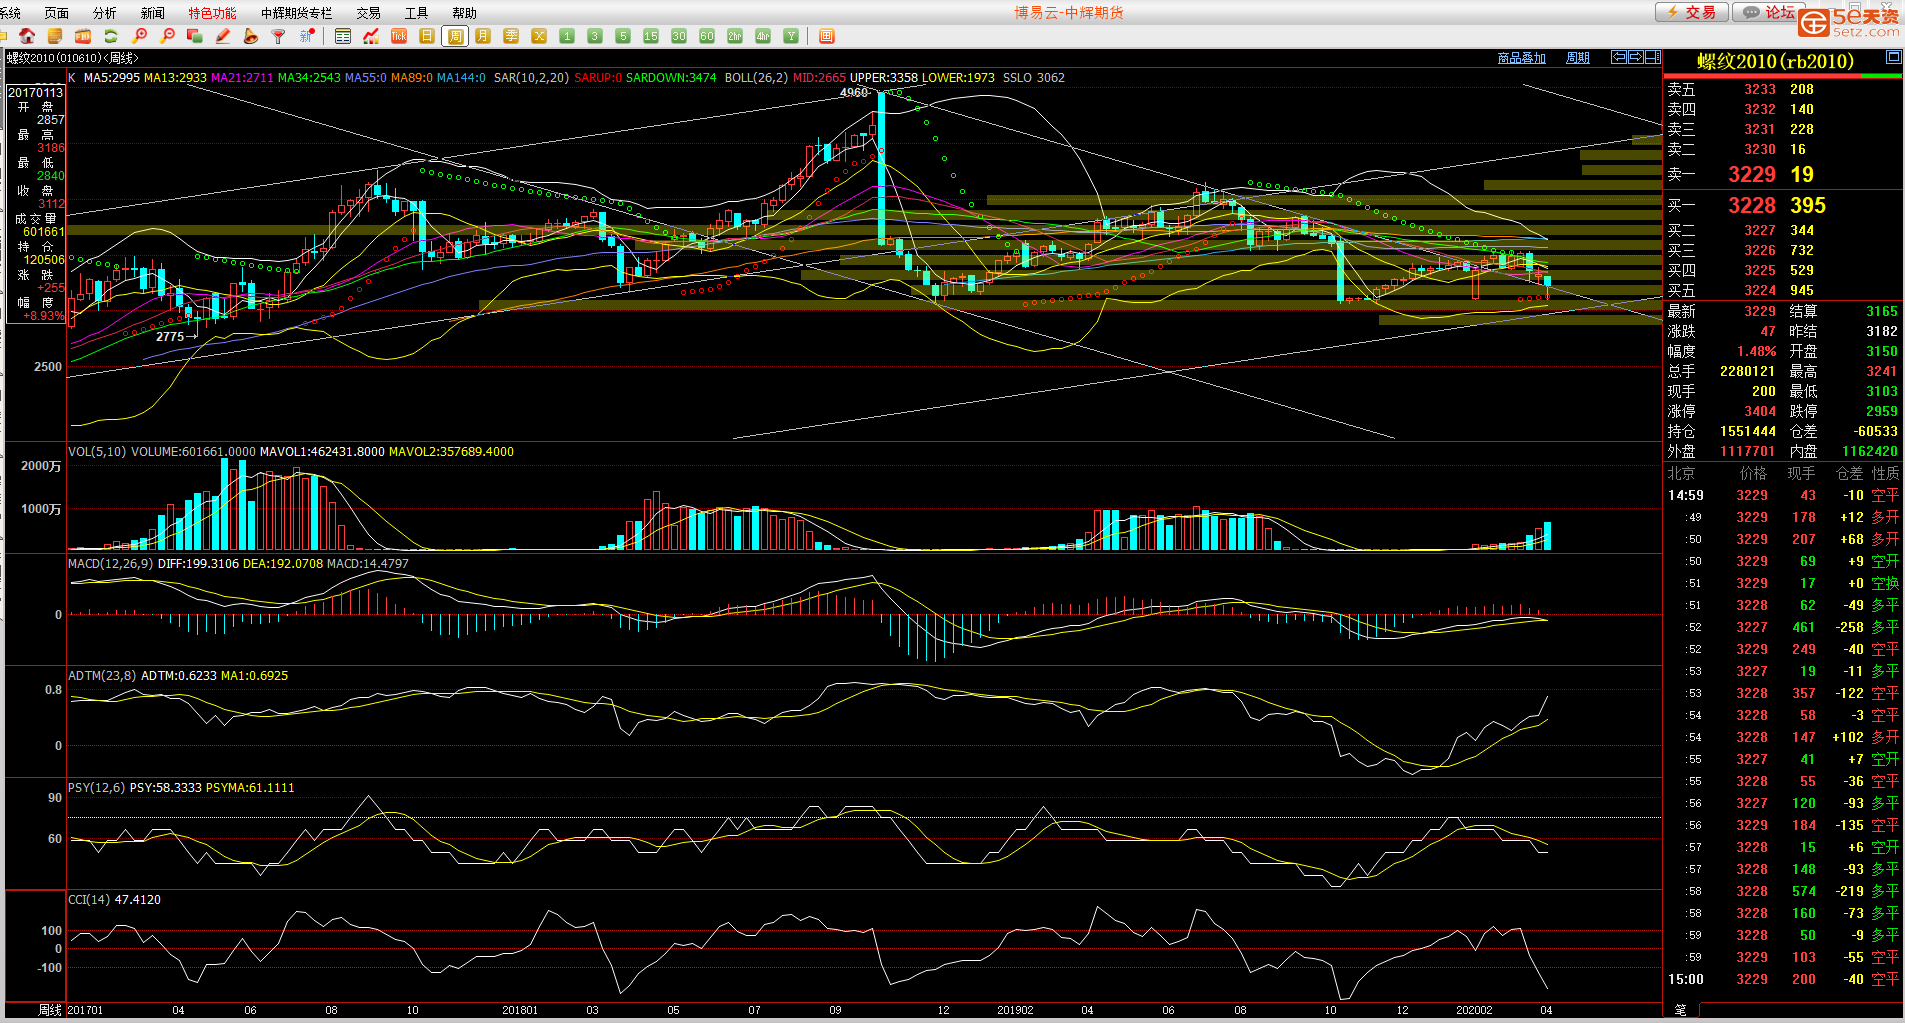The image size is (1905, 1023).
Task: Switch to quarterly (季) K-line period
Action: point(511,36)
